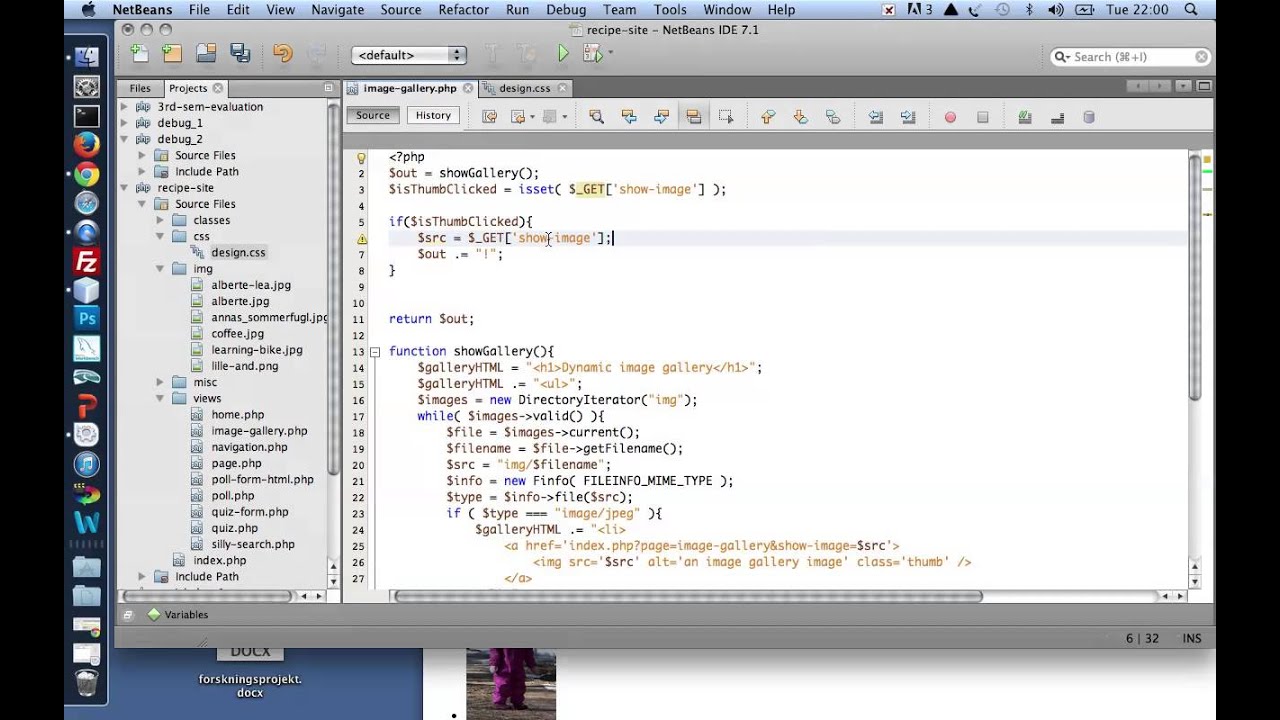1280x720 pixels.
Task: Switch to History view
Action: click(433, 116)
